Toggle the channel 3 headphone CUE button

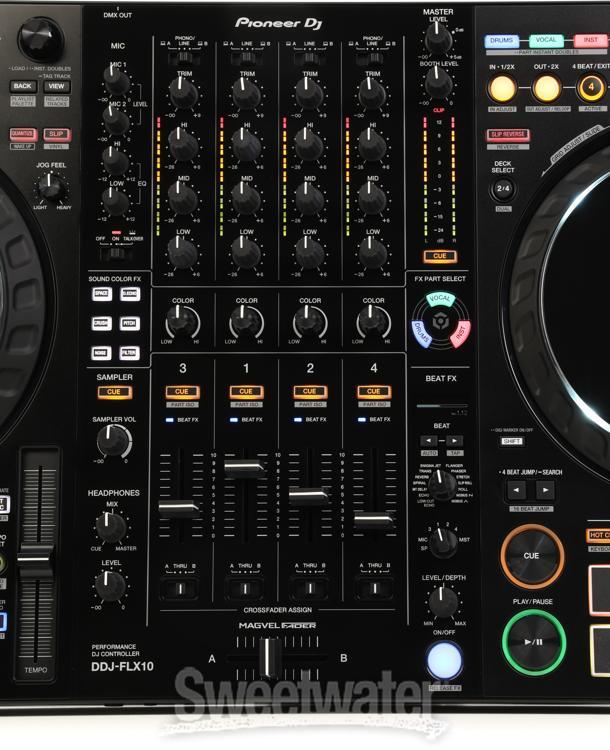click(x=182, y=392)
